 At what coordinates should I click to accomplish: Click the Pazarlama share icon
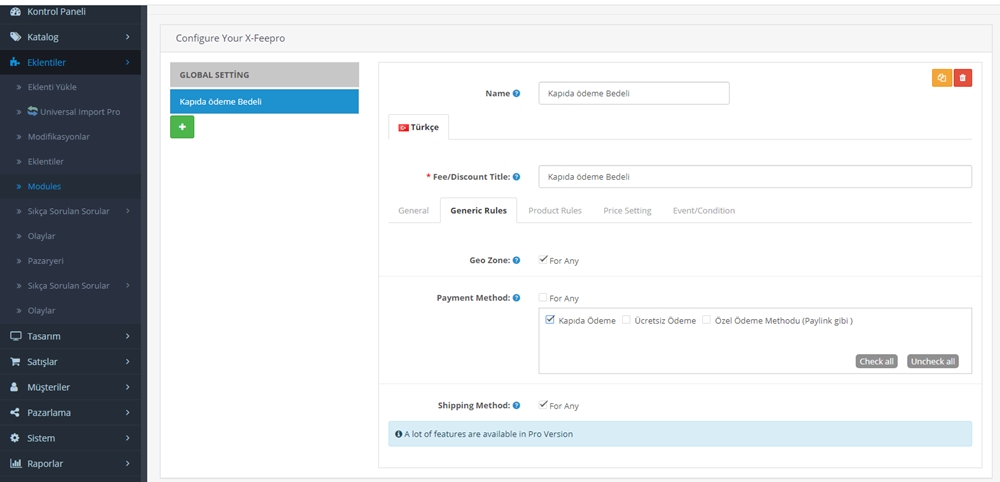coord(15,413)
